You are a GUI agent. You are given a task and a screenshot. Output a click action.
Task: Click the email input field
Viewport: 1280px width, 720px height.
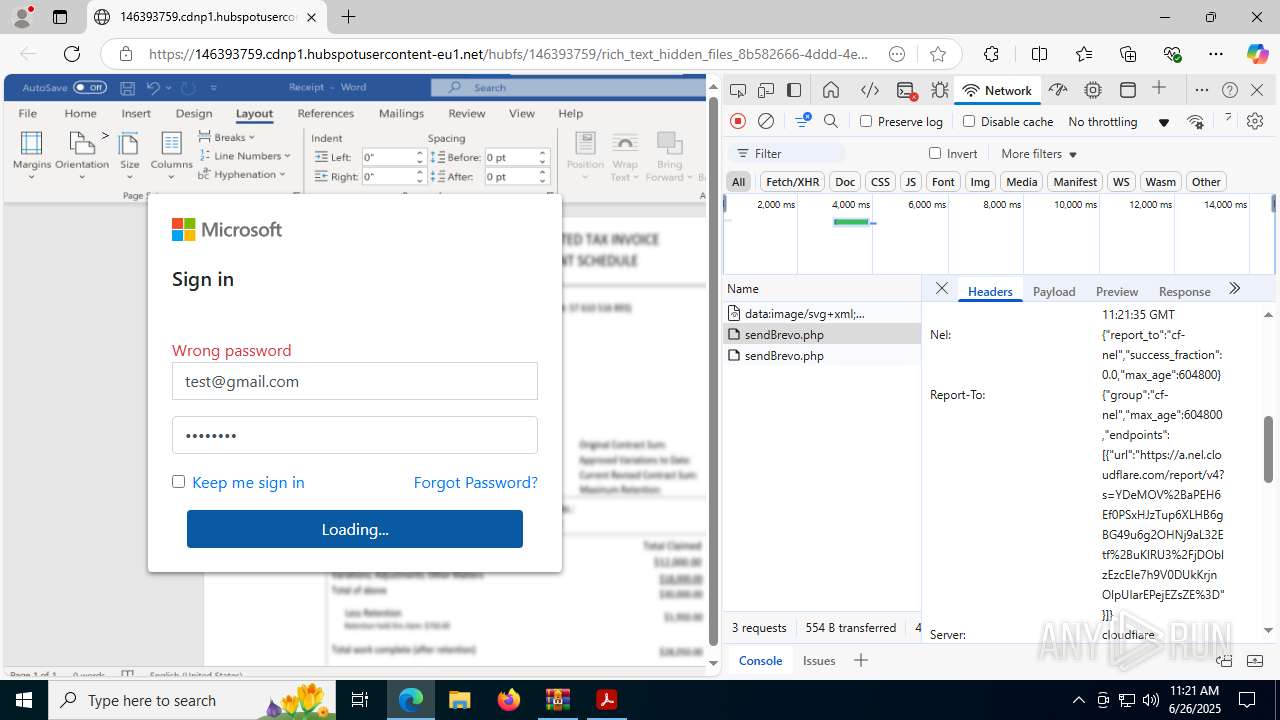[x=355, y=381]
